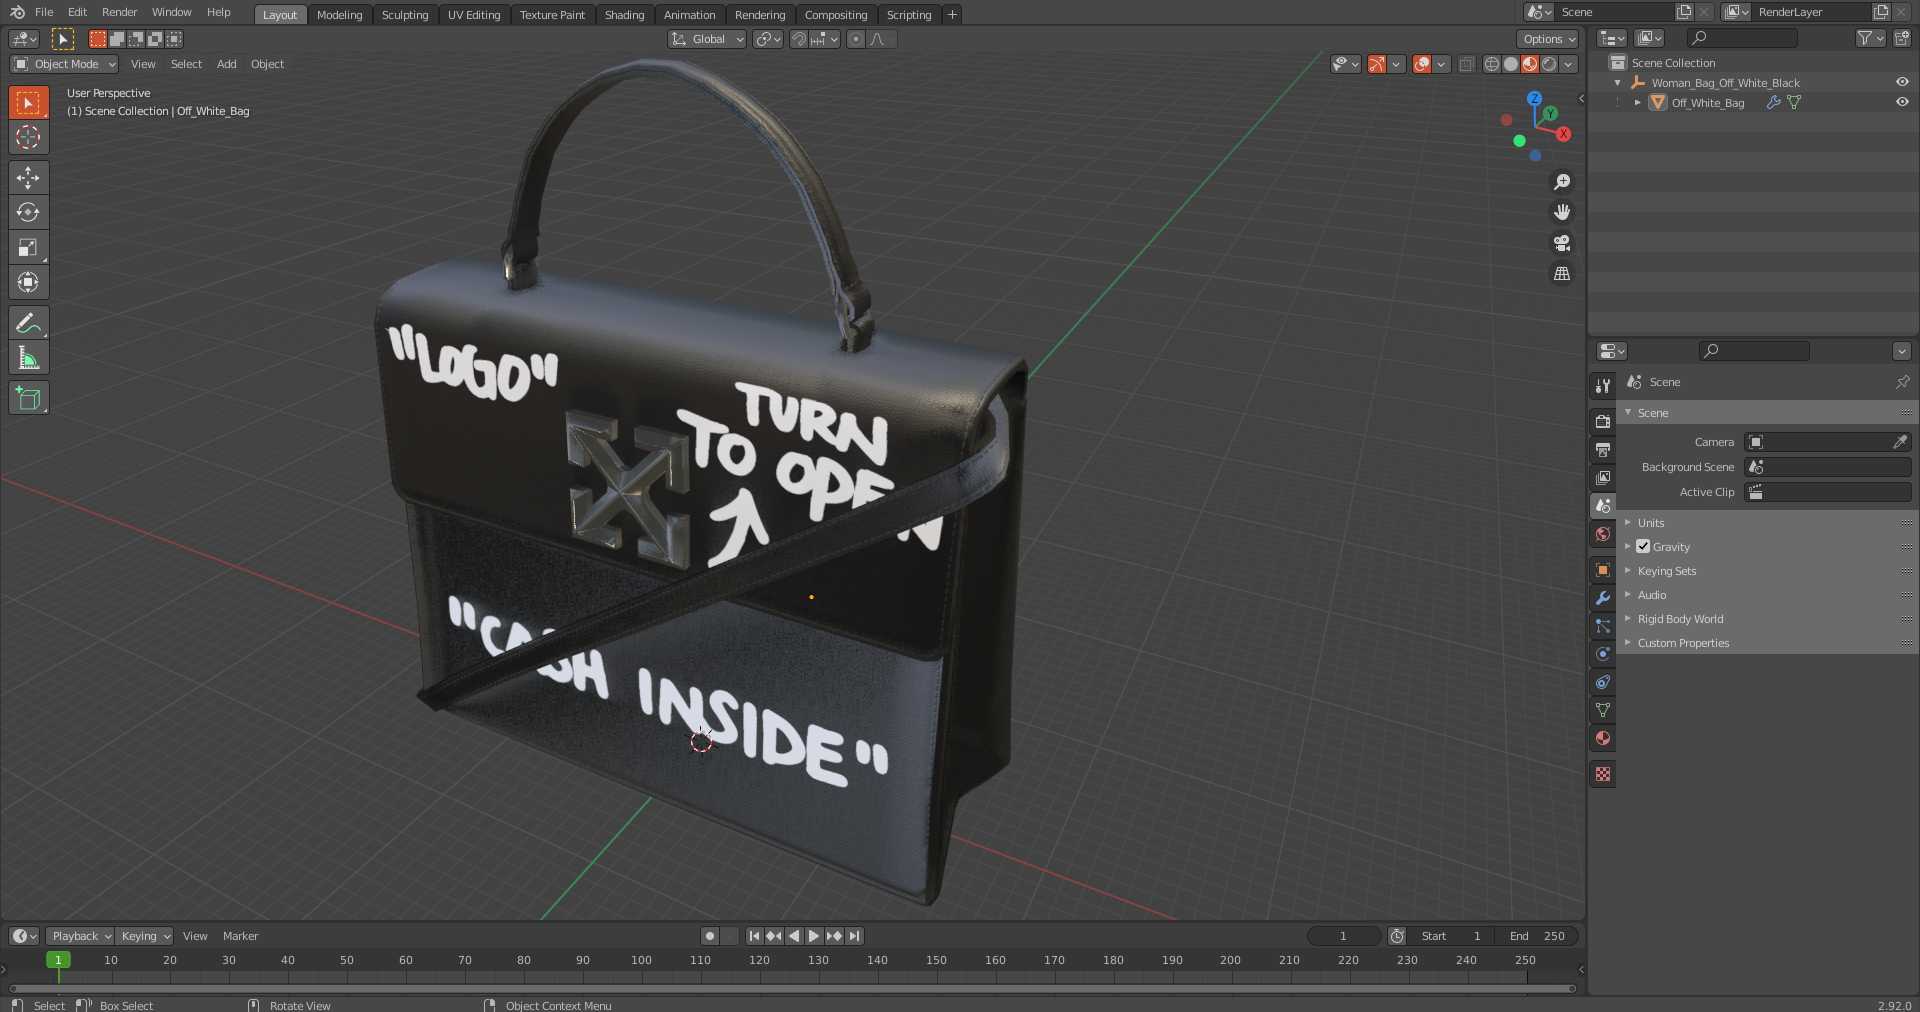Open the Playback dropdown

click(x=80, y=936)
